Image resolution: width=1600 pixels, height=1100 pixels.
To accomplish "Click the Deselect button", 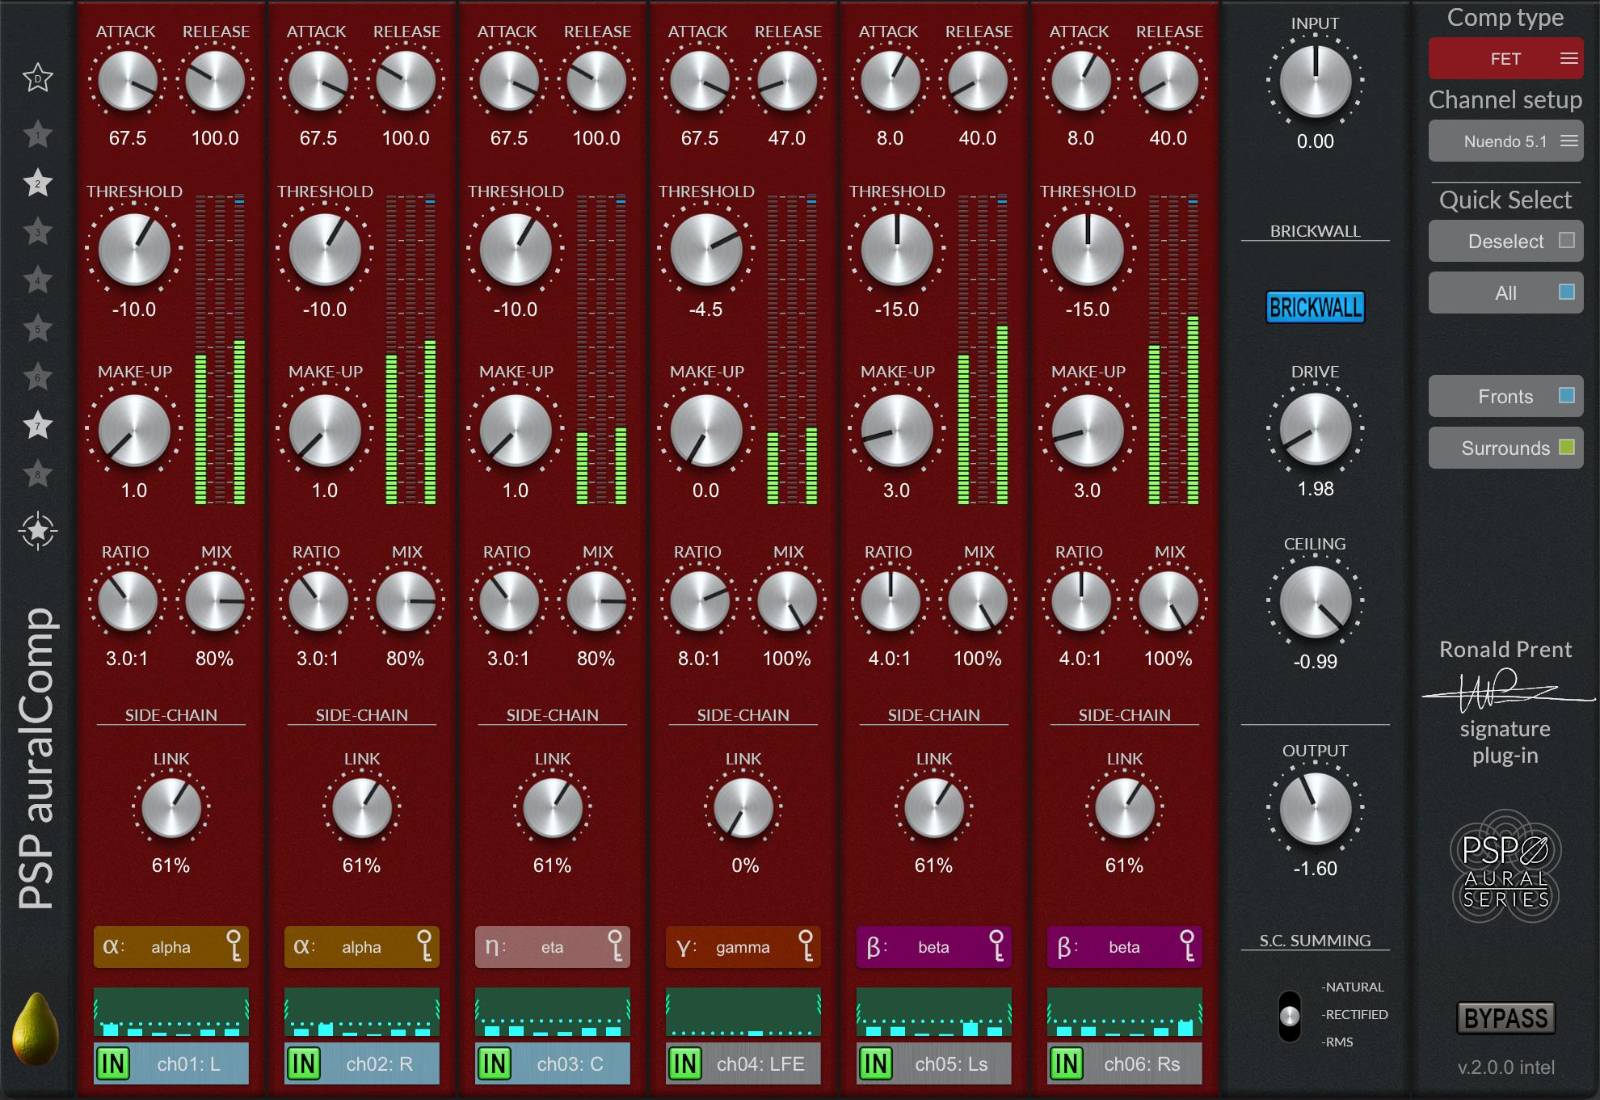I will coord(1505,241).
